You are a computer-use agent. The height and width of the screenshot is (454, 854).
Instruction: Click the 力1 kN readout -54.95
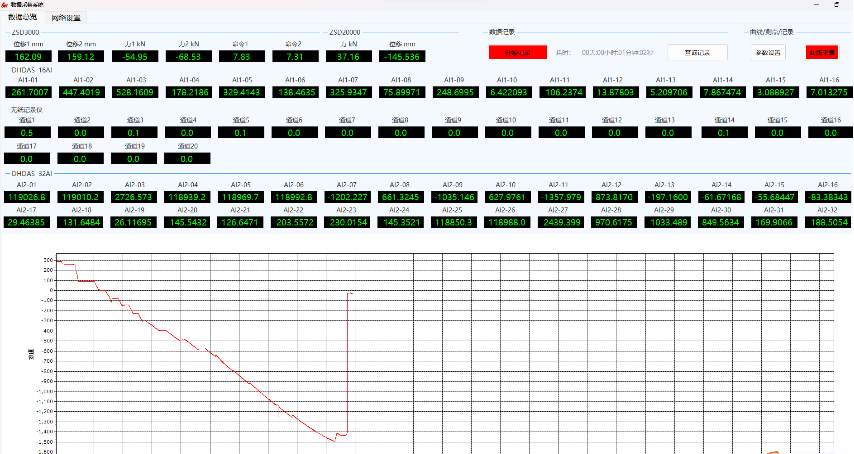tap(135, 57)
